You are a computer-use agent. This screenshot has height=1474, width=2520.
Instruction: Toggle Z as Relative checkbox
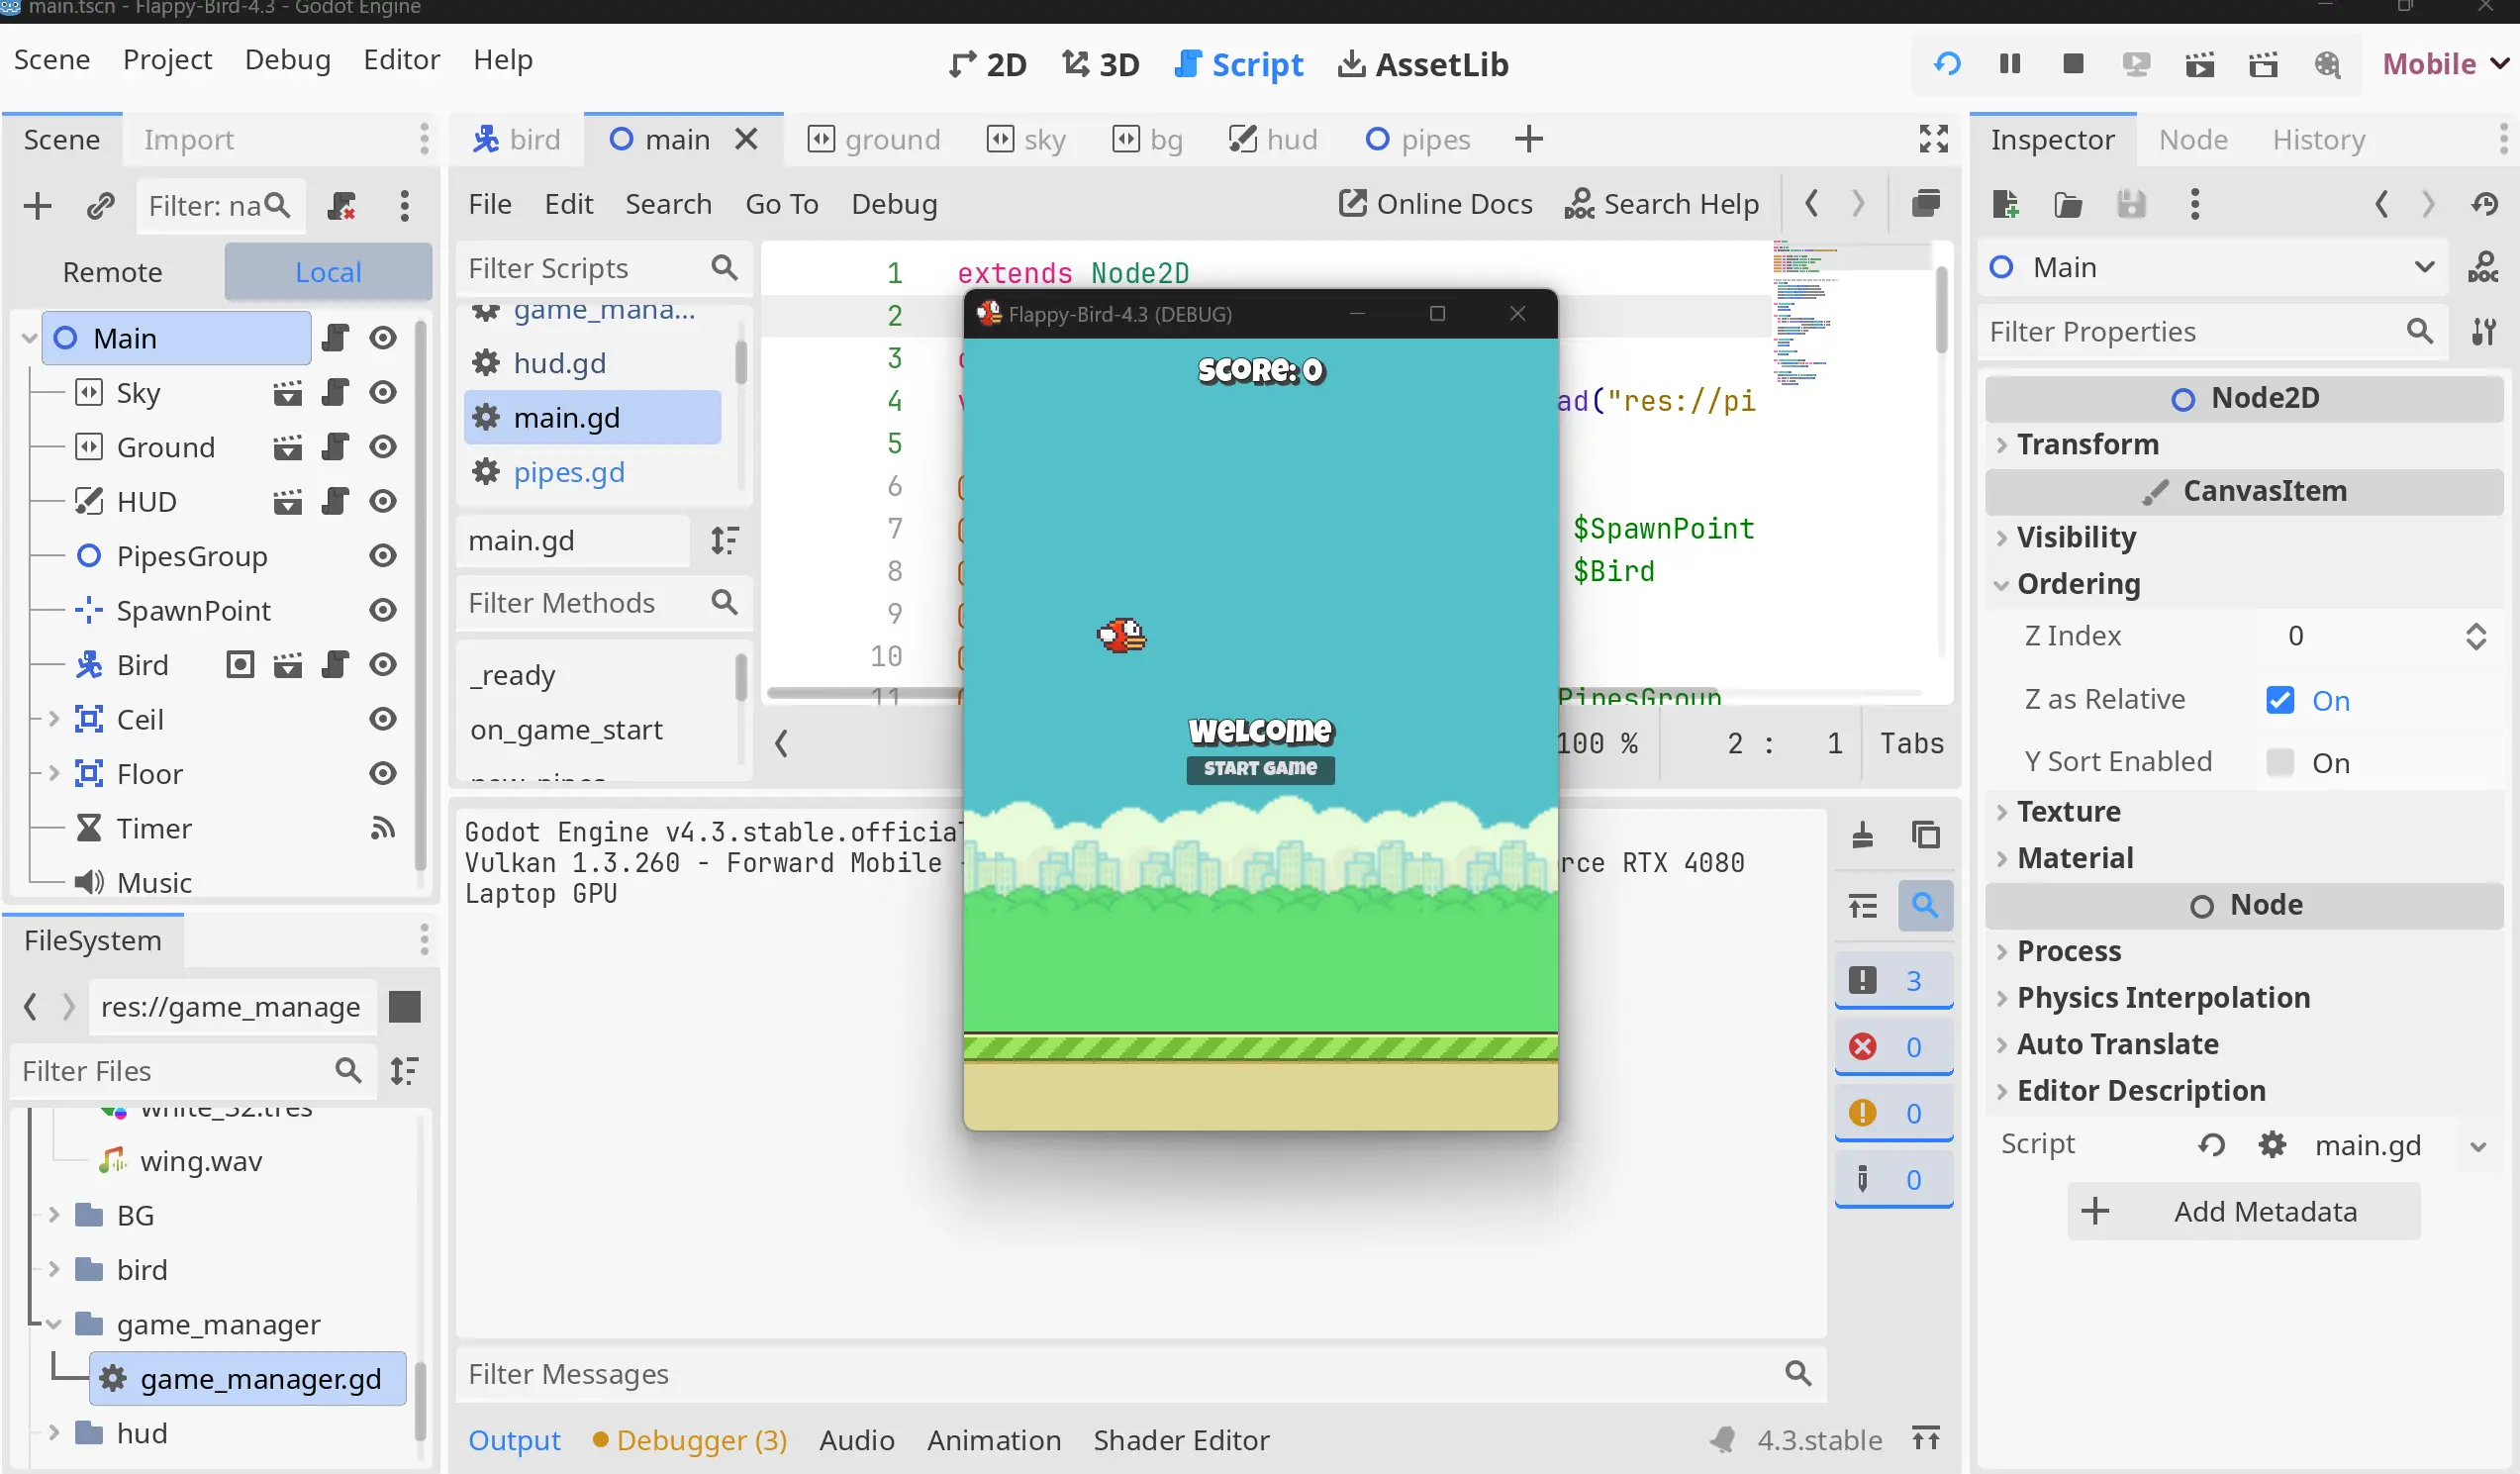[2280, 700]
